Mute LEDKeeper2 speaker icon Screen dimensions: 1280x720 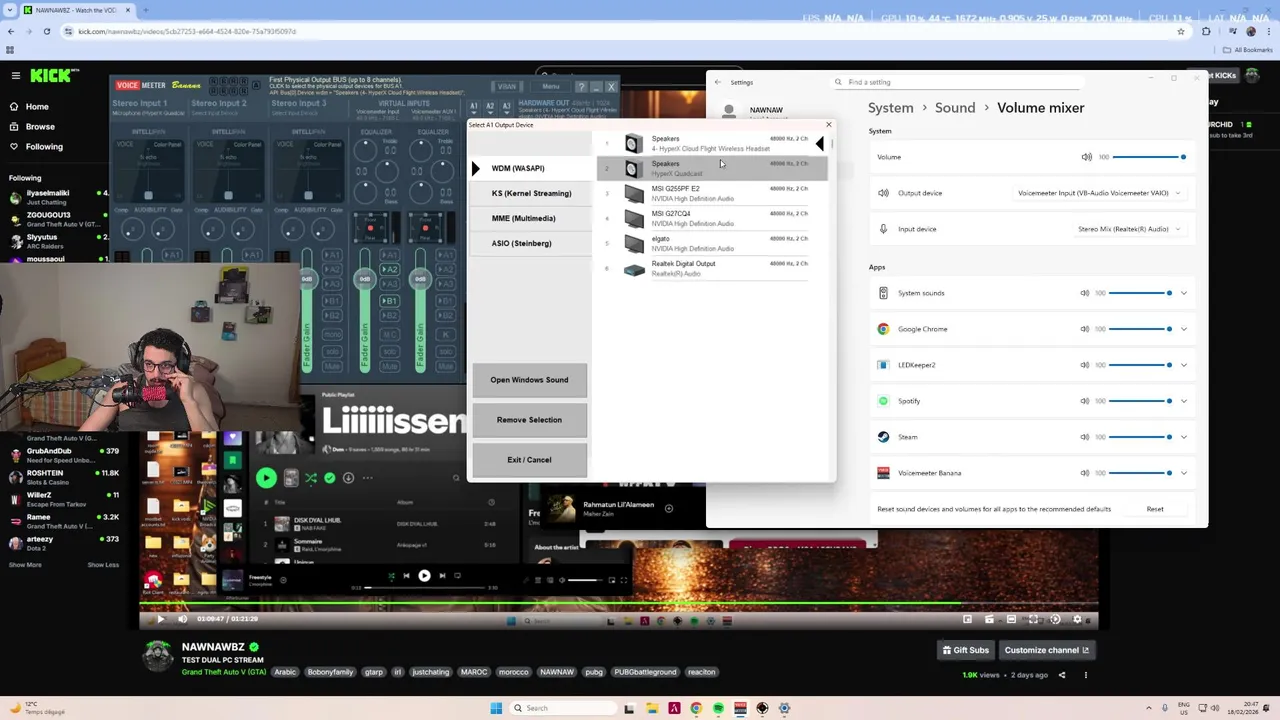tap(1085, 365)
